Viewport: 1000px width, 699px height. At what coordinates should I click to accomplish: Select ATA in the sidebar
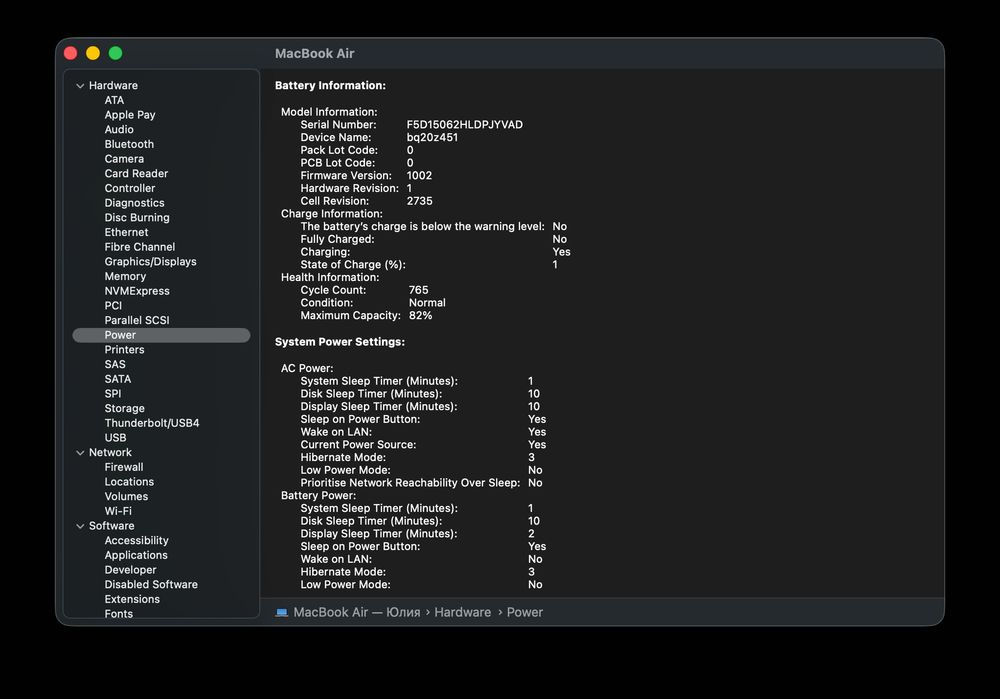coord(114,100)
